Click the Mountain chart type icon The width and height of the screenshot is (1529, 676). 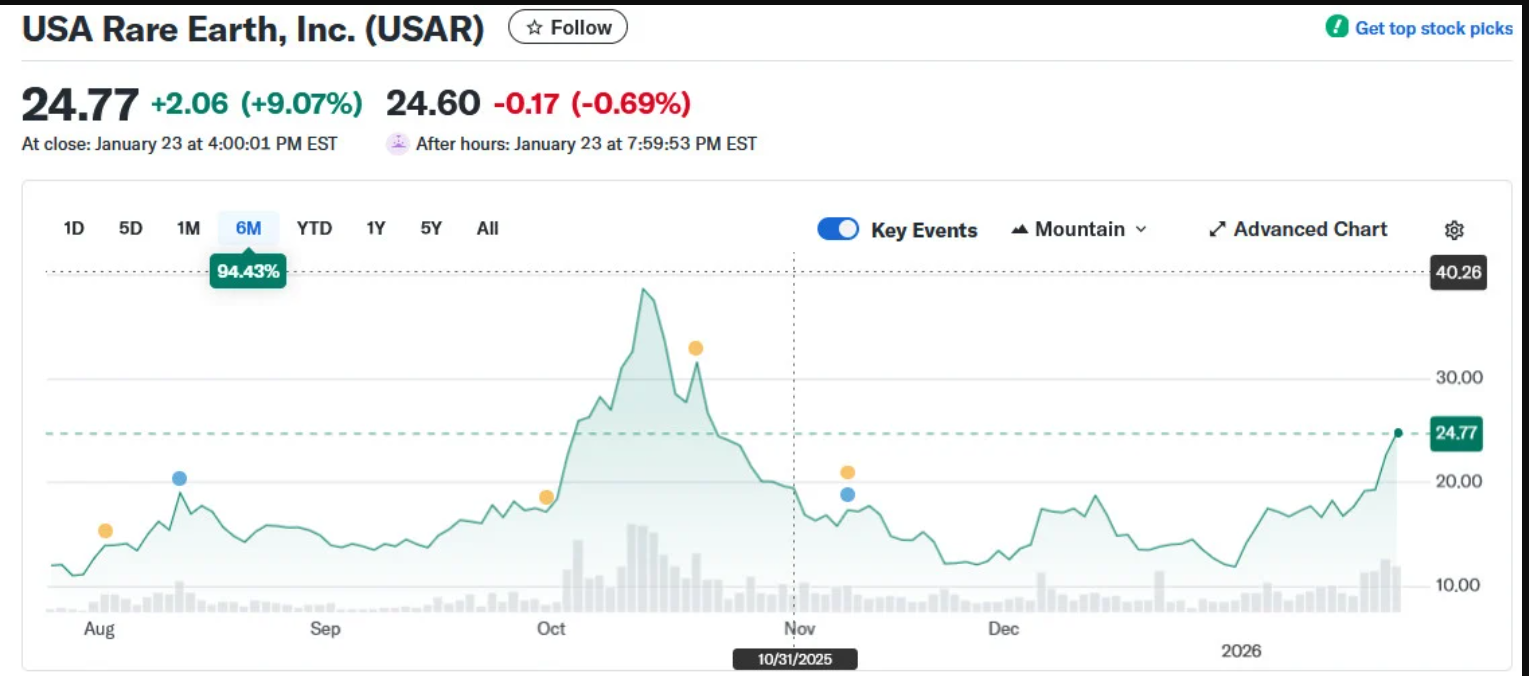(1020, 230)
